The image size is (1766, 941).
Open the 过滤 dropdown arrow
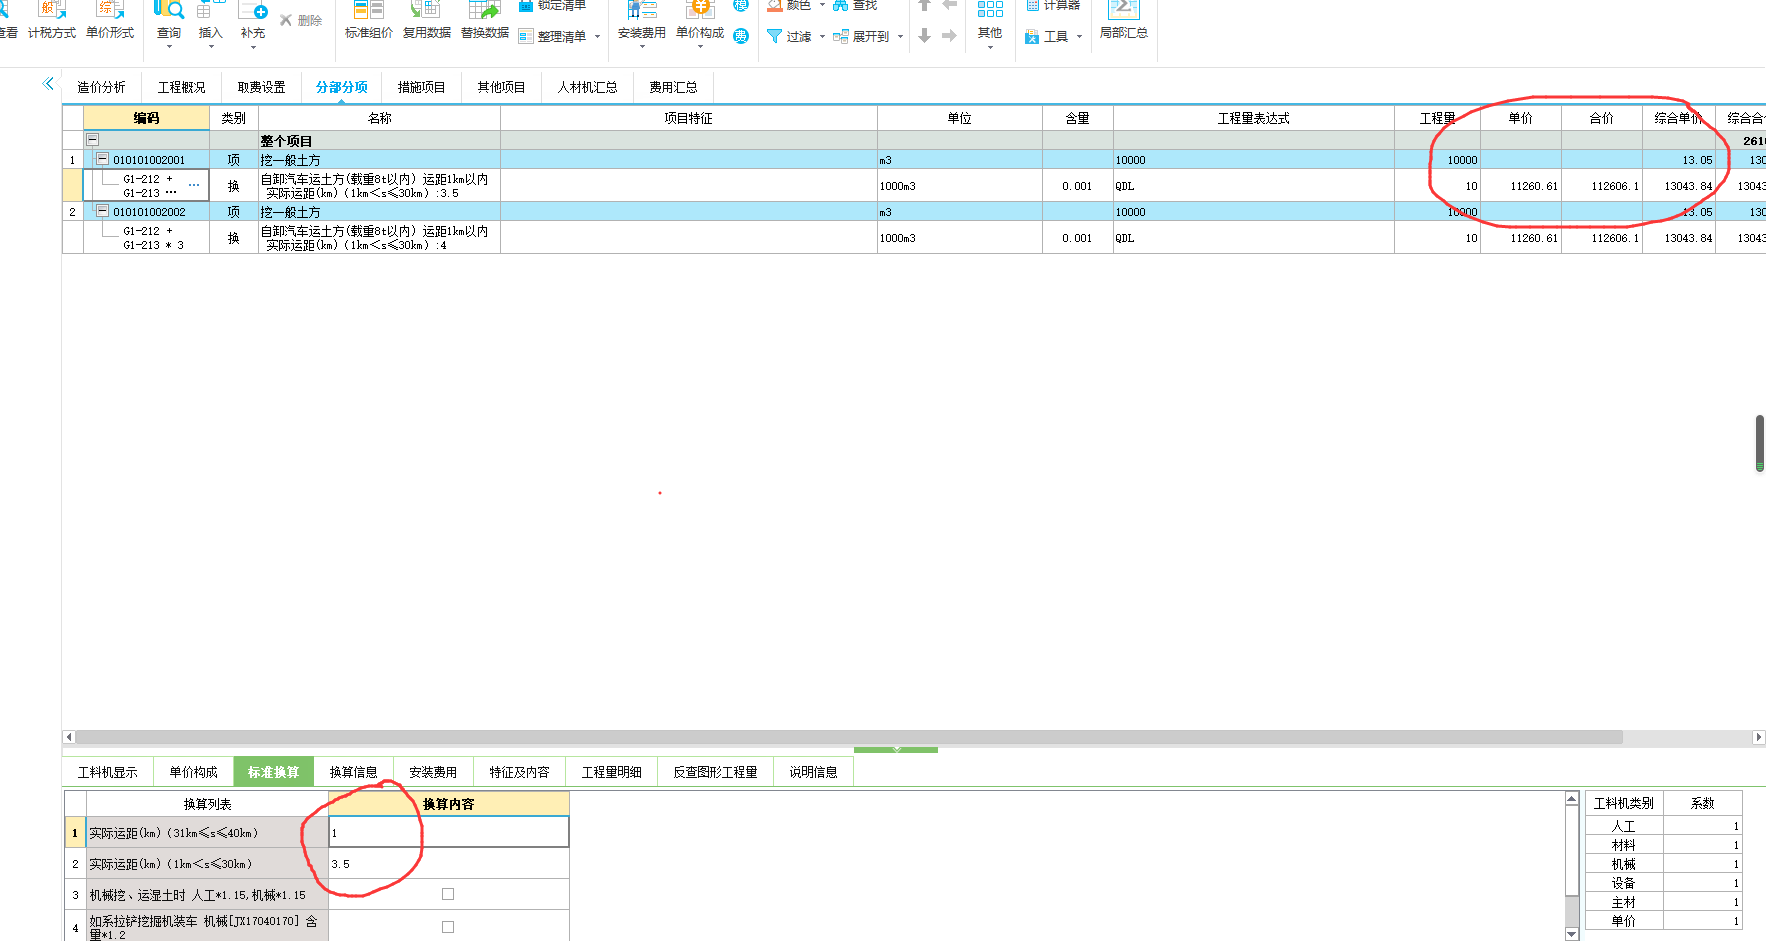[822, 37]
